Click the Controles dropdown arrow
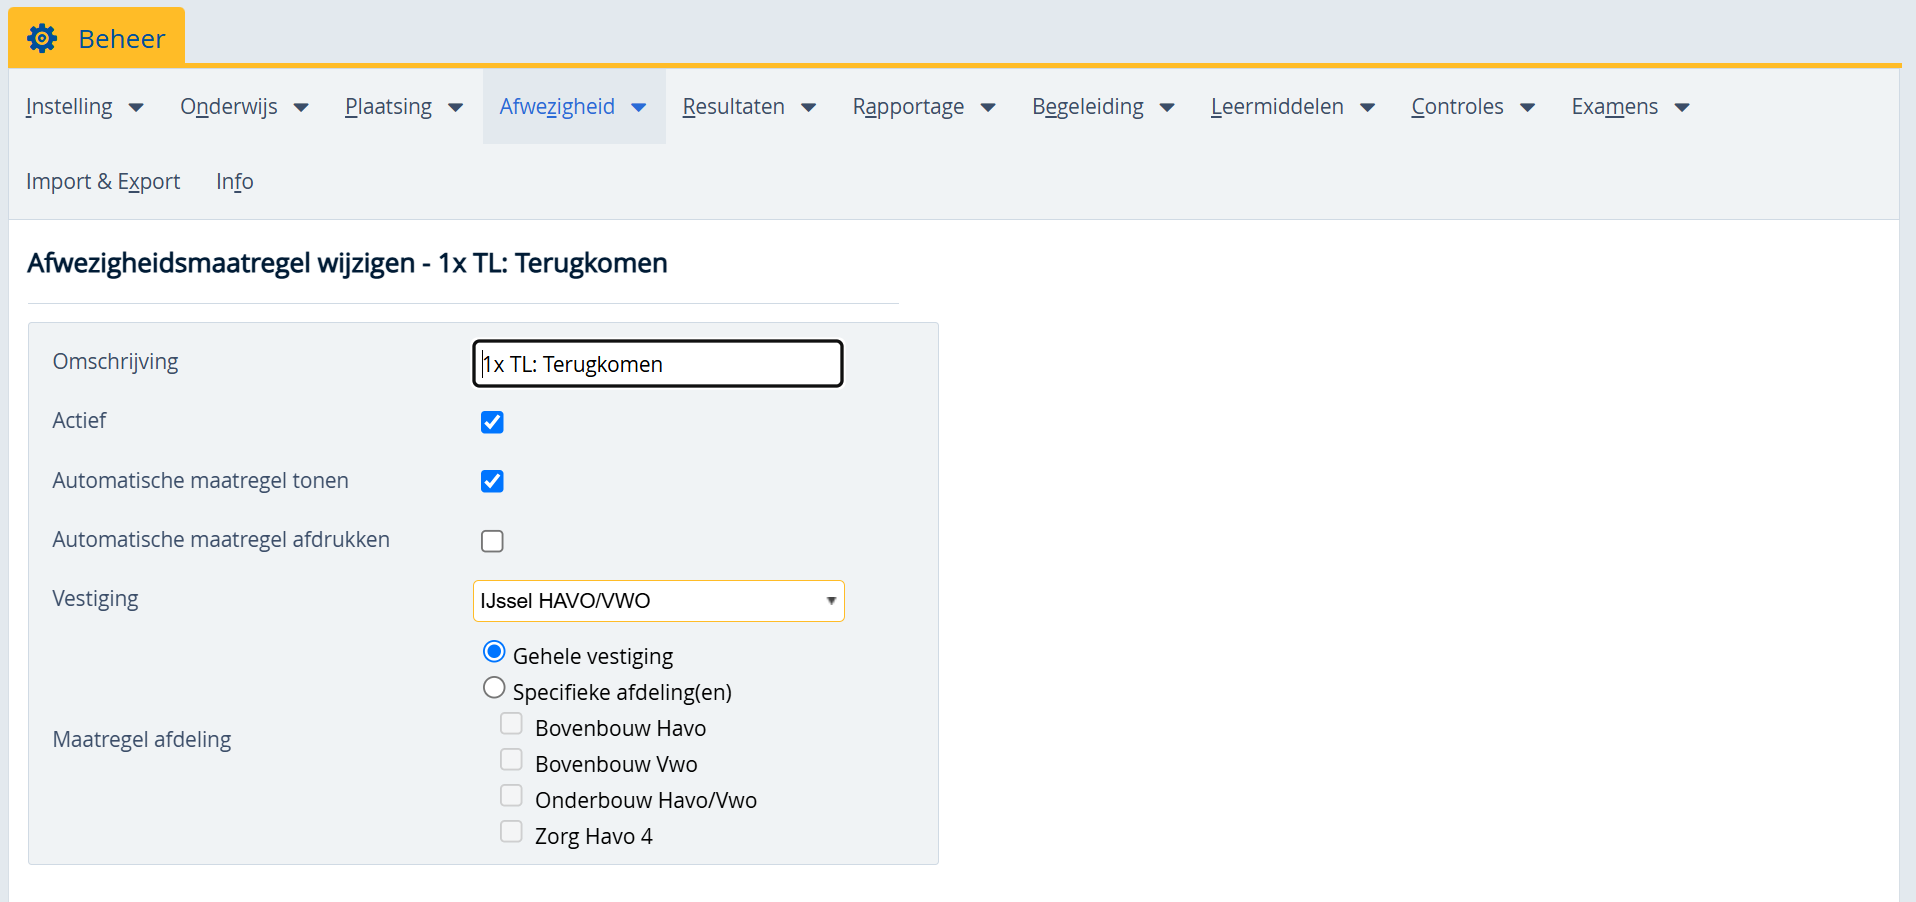Viewport: 1916px width, 902px height. click(1528, 108)
